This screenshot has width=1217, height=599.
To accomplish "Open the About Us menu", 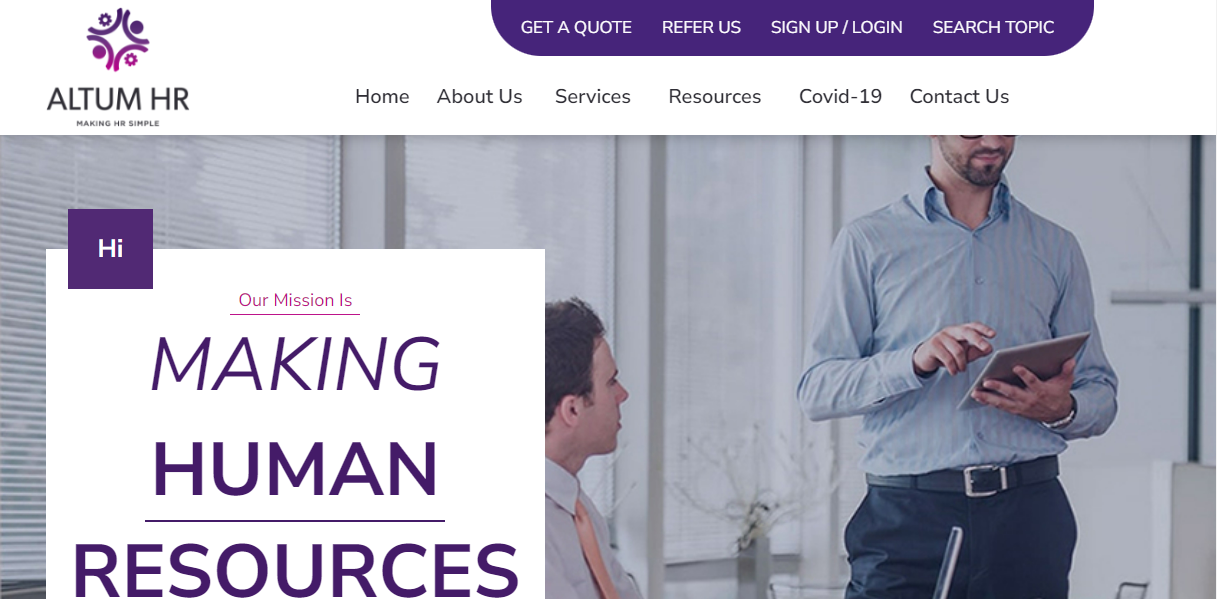I will click(479, 96).
